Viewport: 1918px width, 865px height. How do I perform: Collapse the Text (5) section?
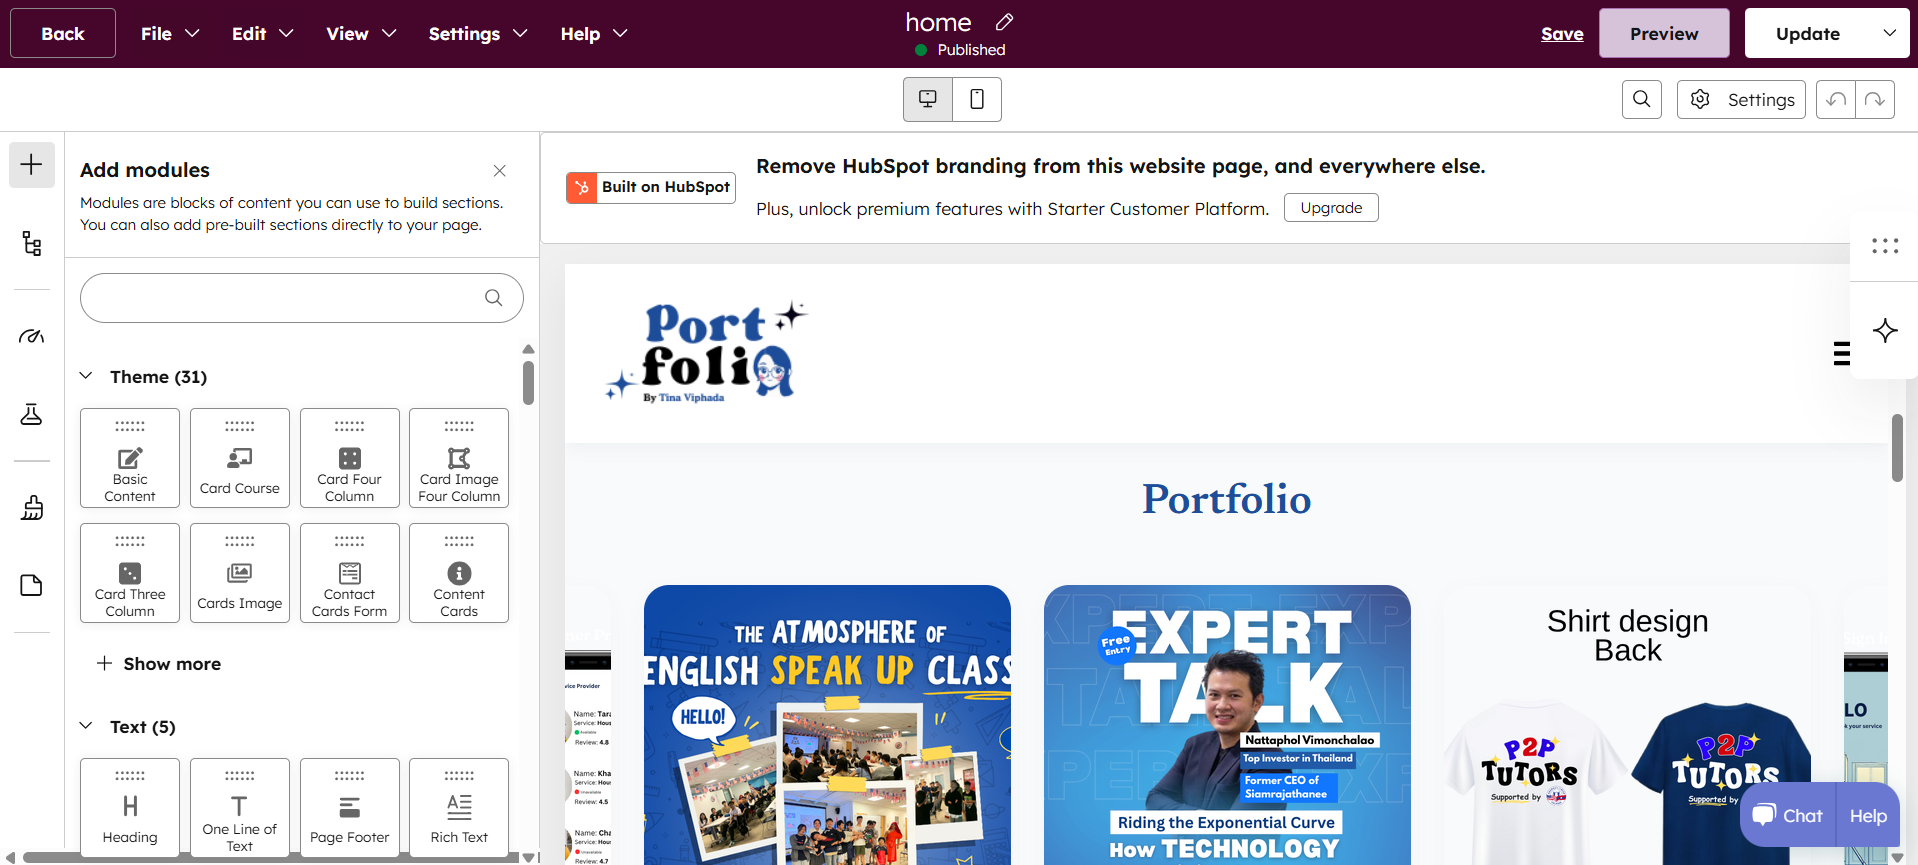click(x=86, y=726)
